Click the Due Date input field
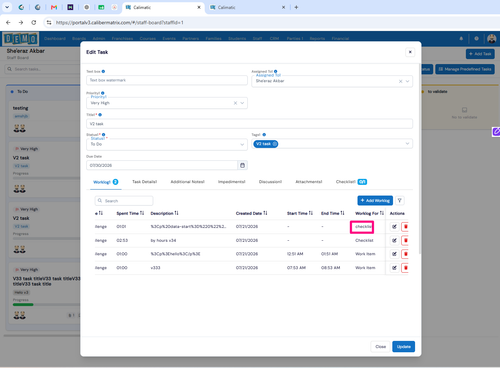The image size is (500, 368). [162, 165]
